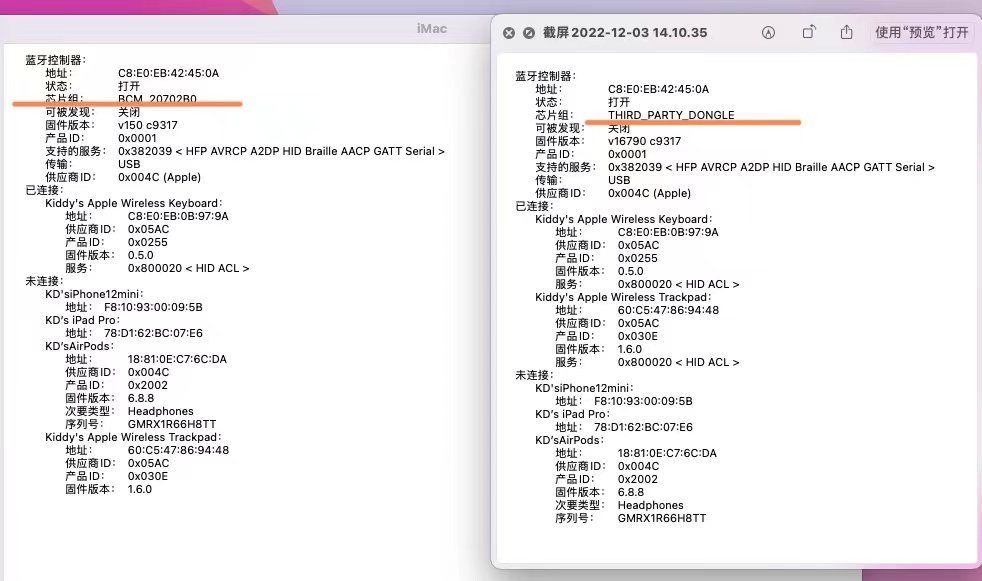Click 'KD's iPad Pro' in Quick Look window
The height and width of the screenshot is (581, 982).
(x=572, y=414)
